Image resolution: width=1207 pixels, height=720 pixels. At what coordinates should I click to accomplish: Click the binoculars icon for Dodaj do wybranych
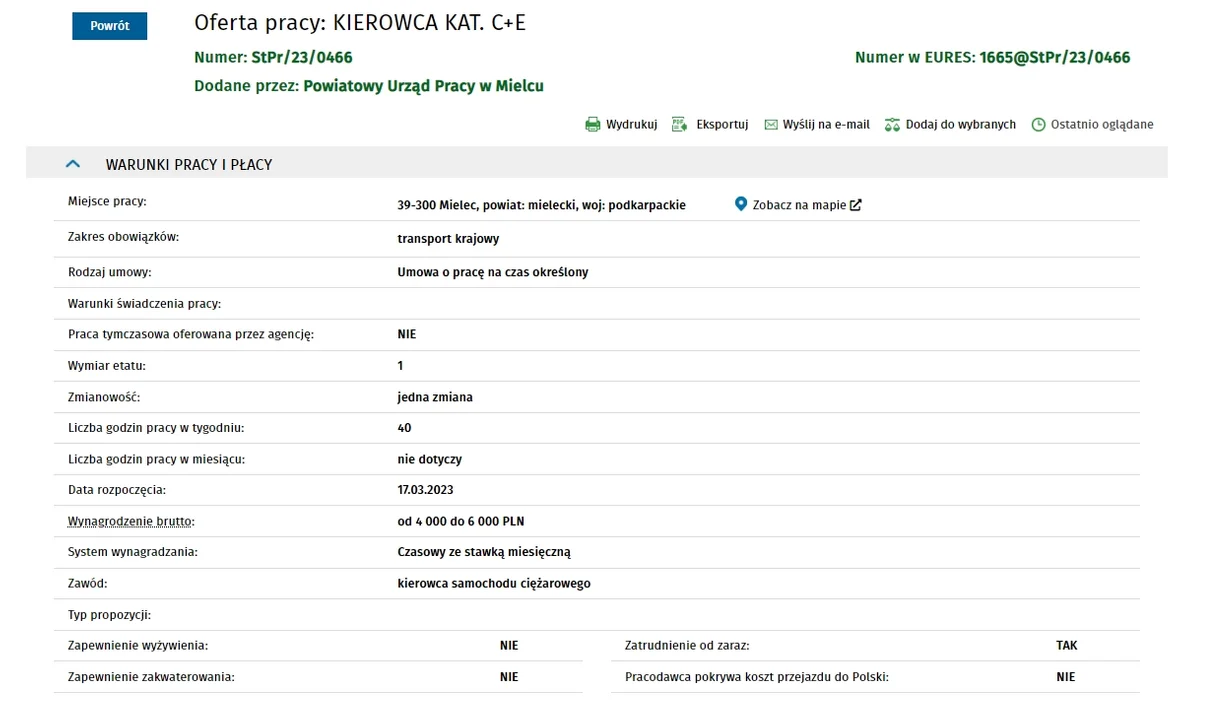point(892,125)
